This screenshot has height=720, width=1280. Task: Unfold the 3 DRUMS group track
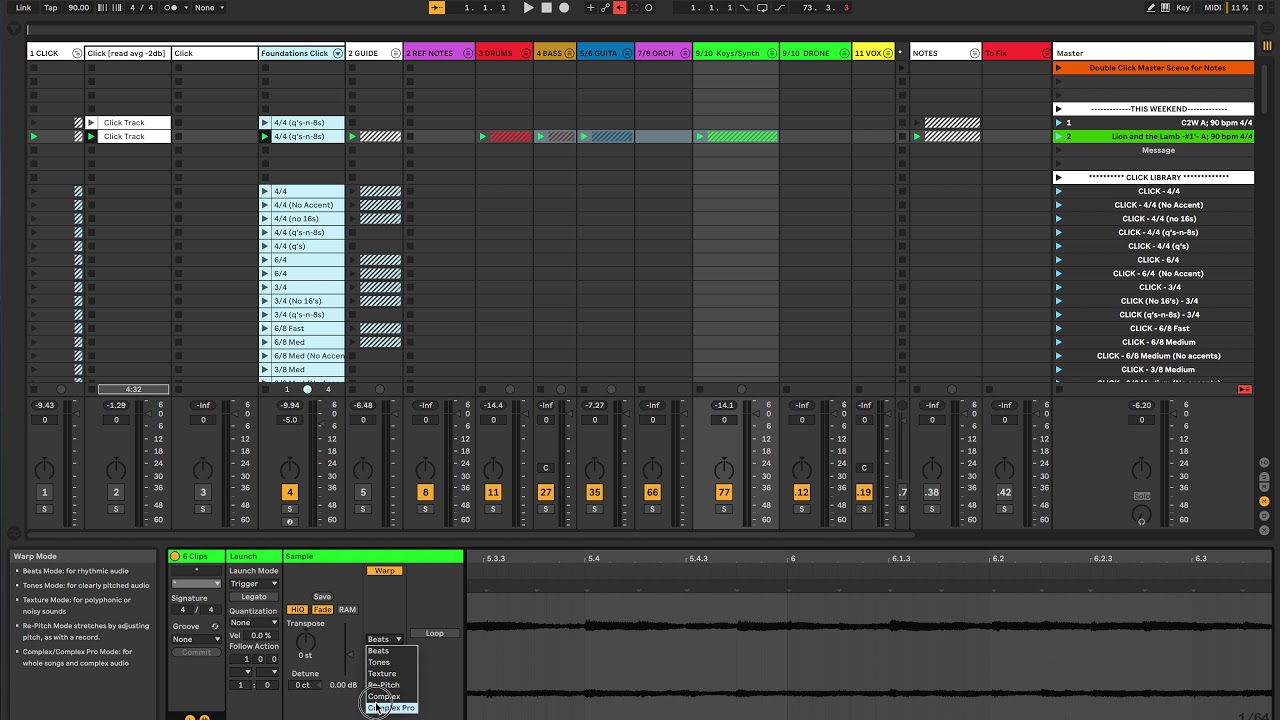[526, 53]
